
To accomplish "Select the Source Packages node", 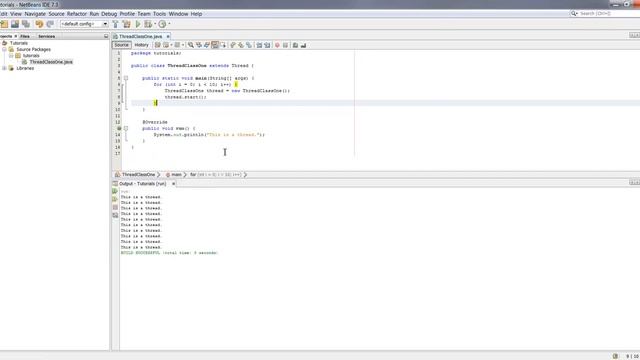I will (33, 49).
